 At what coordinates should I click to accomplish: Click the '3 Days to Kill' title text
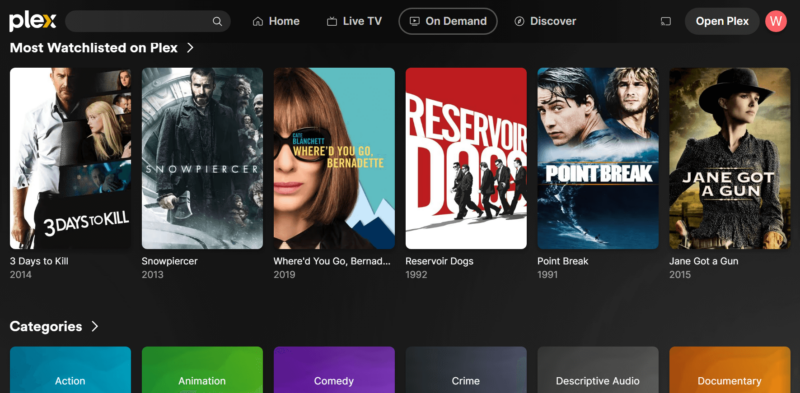pos(39,261)
